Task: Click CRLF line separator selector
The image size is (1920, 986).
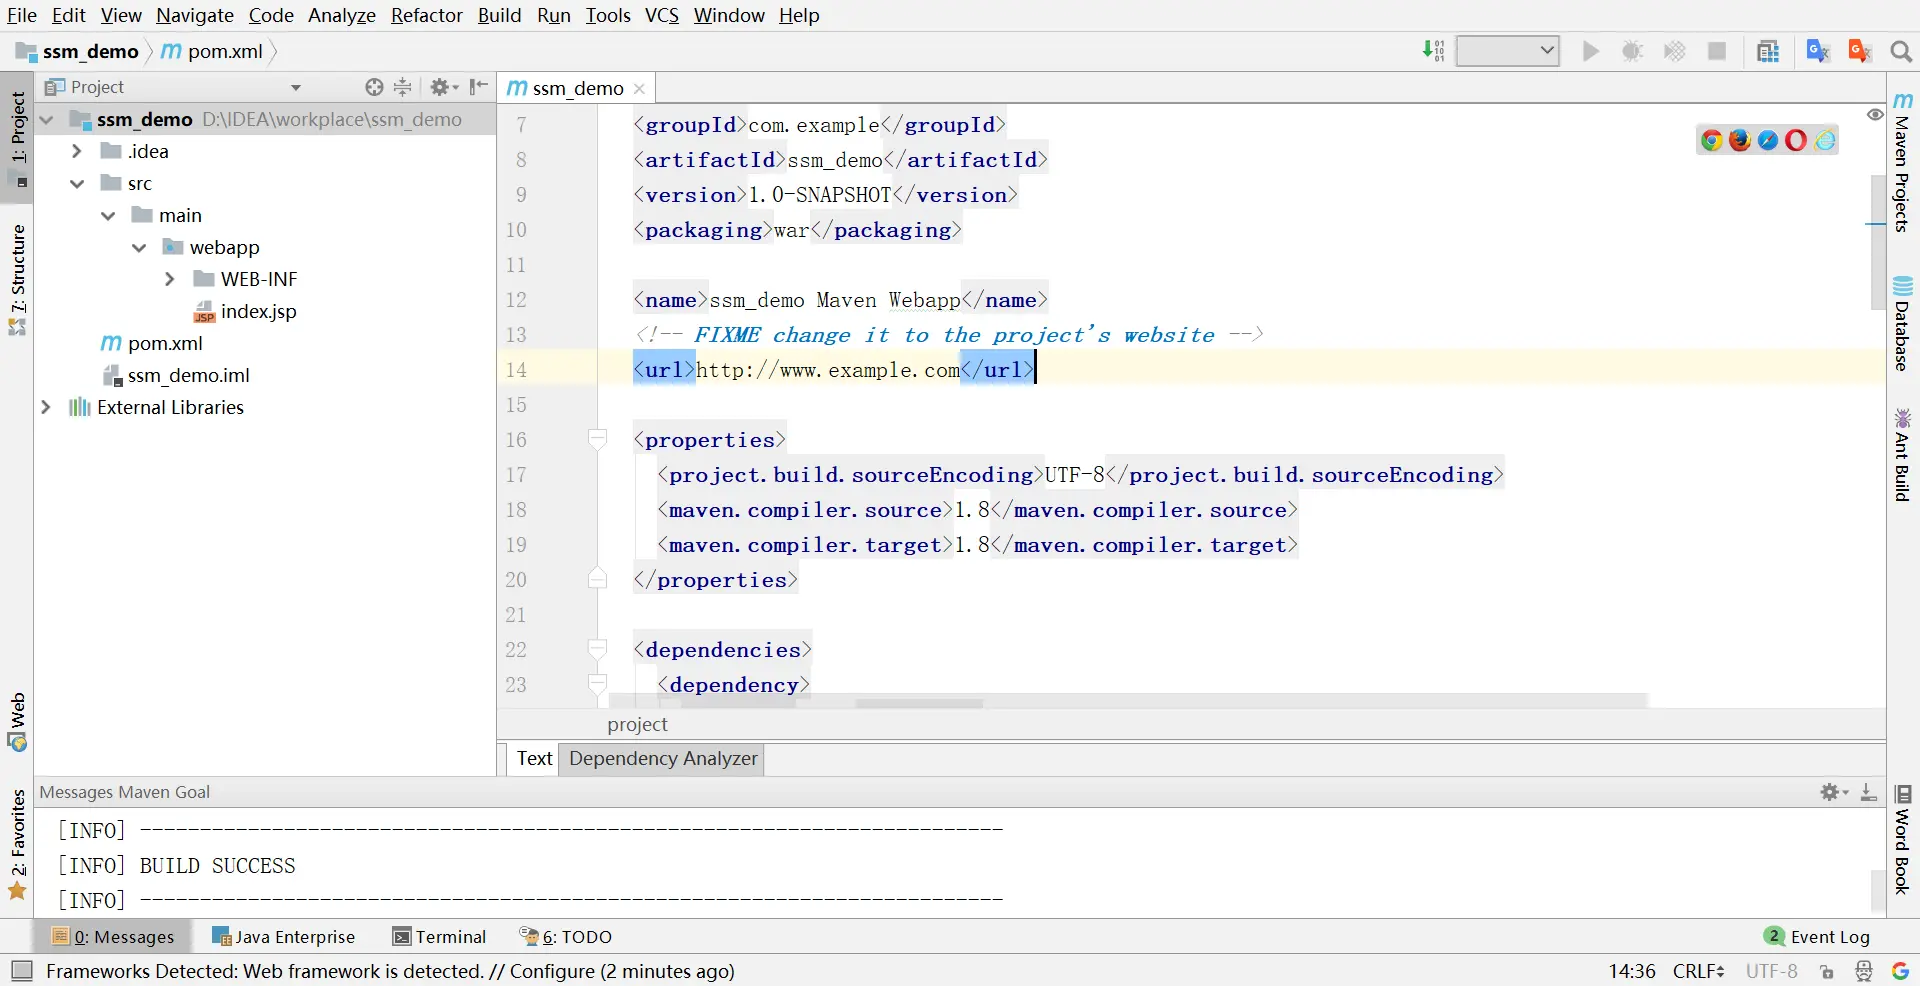Action: pos(1698,971)
